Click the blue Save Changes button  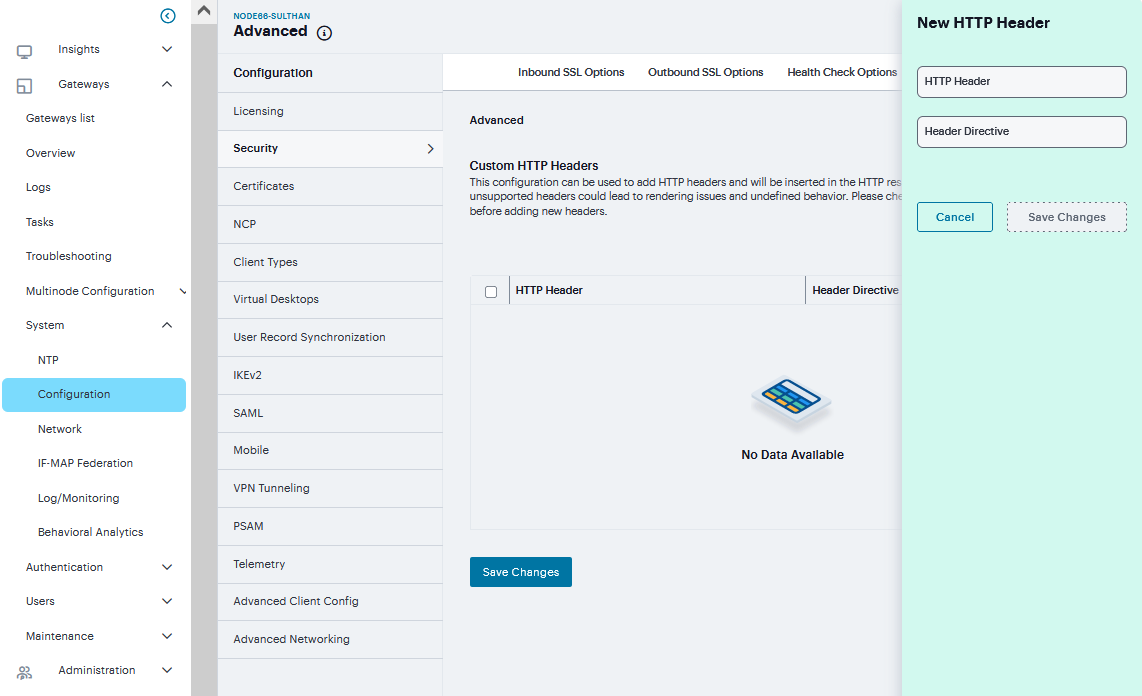520,572
